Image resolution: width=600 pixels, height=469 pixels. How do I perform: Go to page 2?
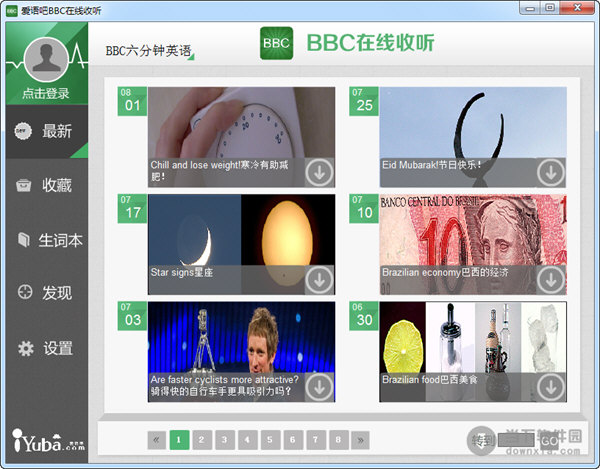click(202, 440)
